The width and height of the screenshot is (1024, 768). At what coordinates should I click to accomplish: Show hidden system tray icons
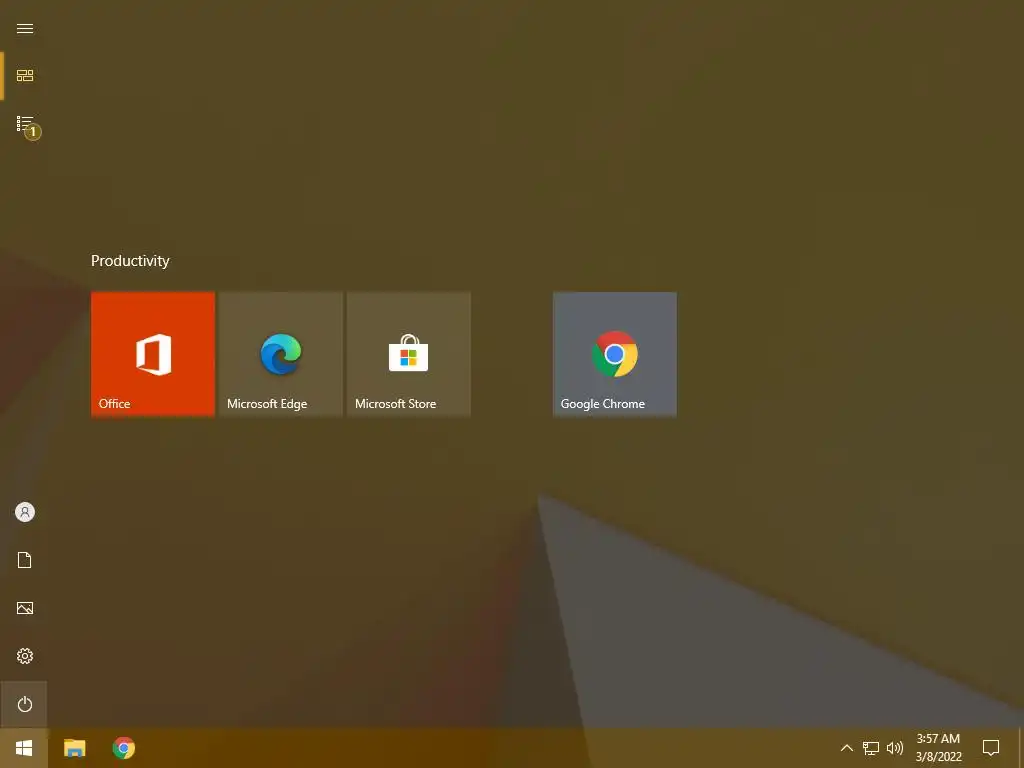pyautogui.click(x=846, y=748)
